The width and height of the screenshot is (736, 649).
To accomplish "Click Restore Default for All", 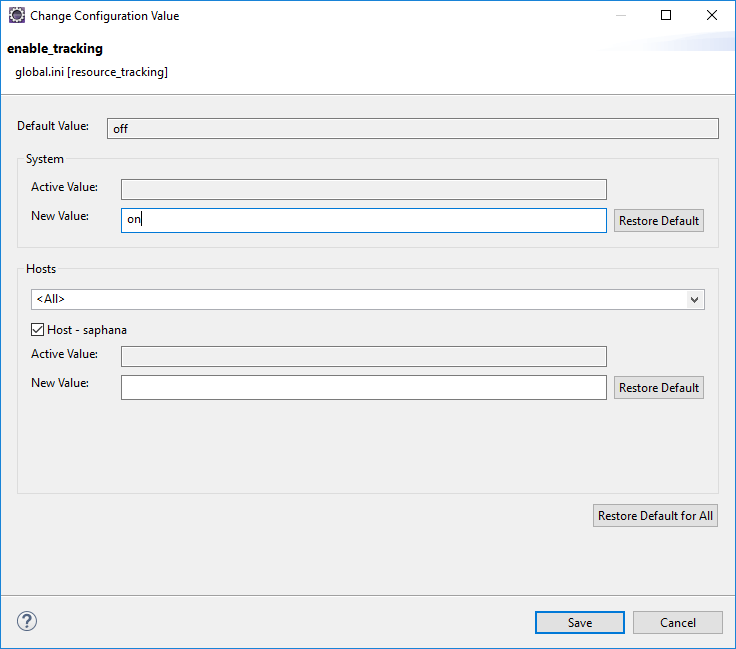I will tap(655, 516).
